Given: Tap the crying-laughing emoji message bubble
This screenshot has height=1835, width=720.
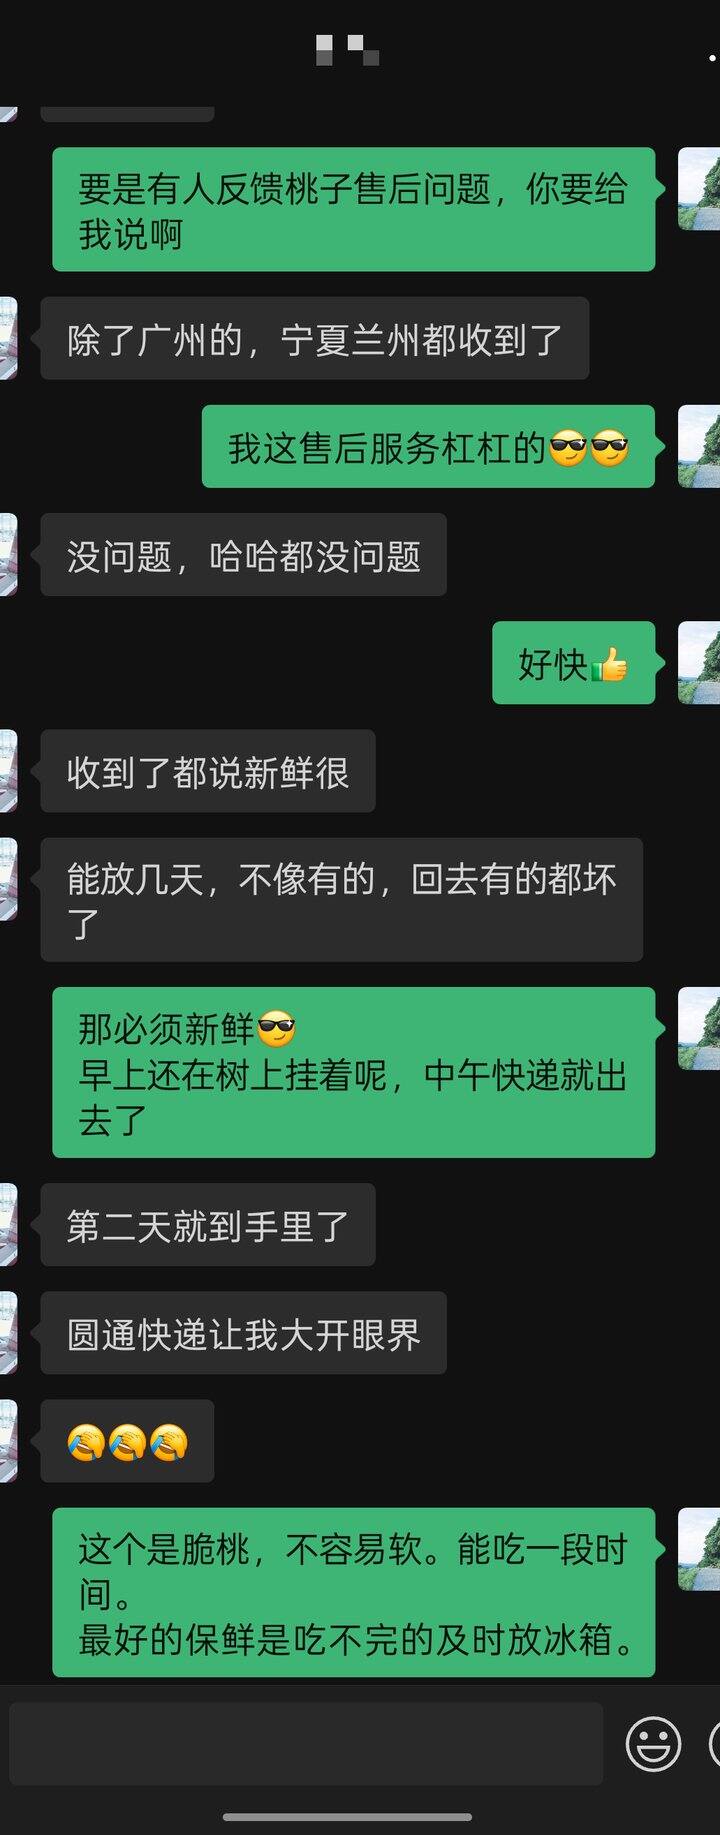Looking at the screenshot, I should point(127,1441).
